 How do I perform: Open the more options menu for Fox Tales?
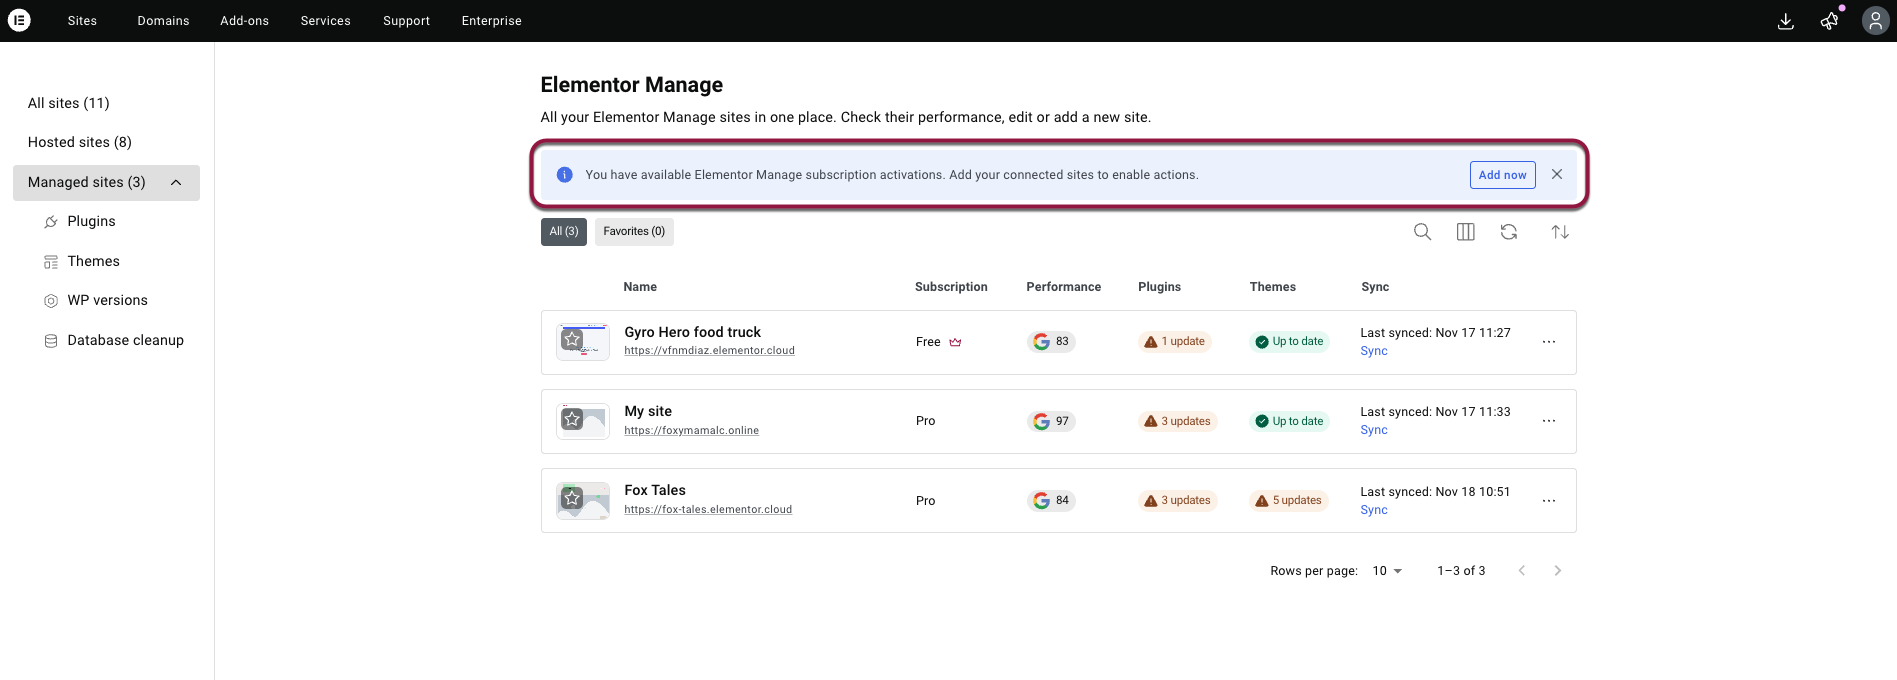[1548, 501]
